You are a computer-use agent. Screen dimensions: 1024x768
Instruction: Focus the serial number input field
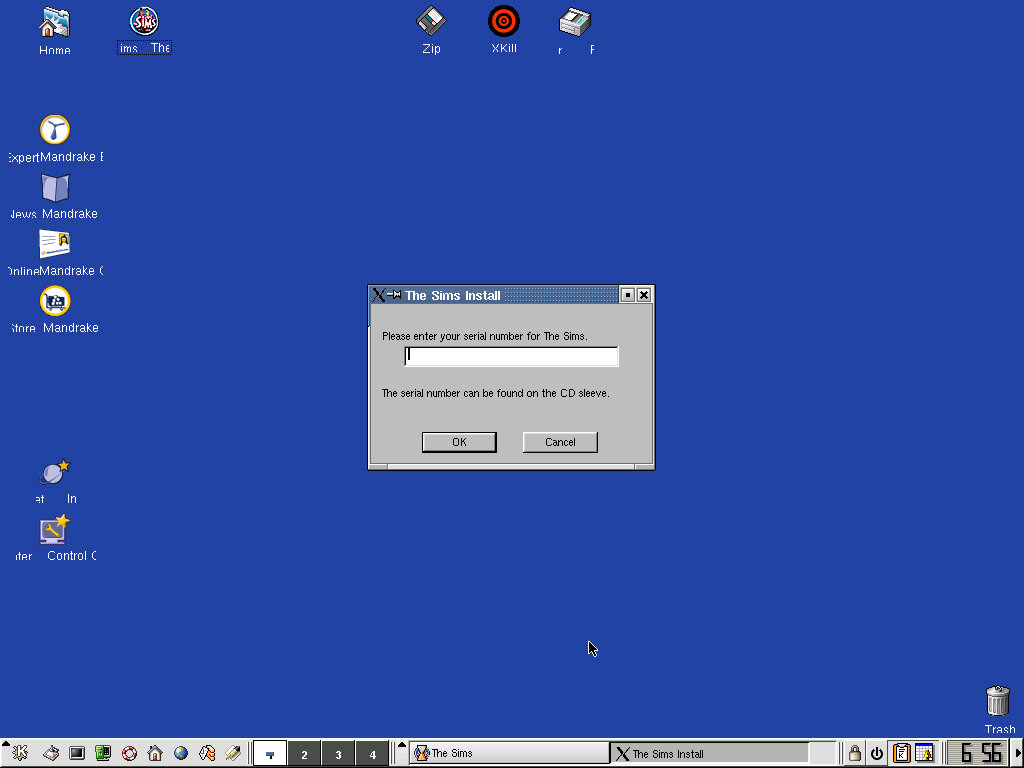[x=511, y=356]
